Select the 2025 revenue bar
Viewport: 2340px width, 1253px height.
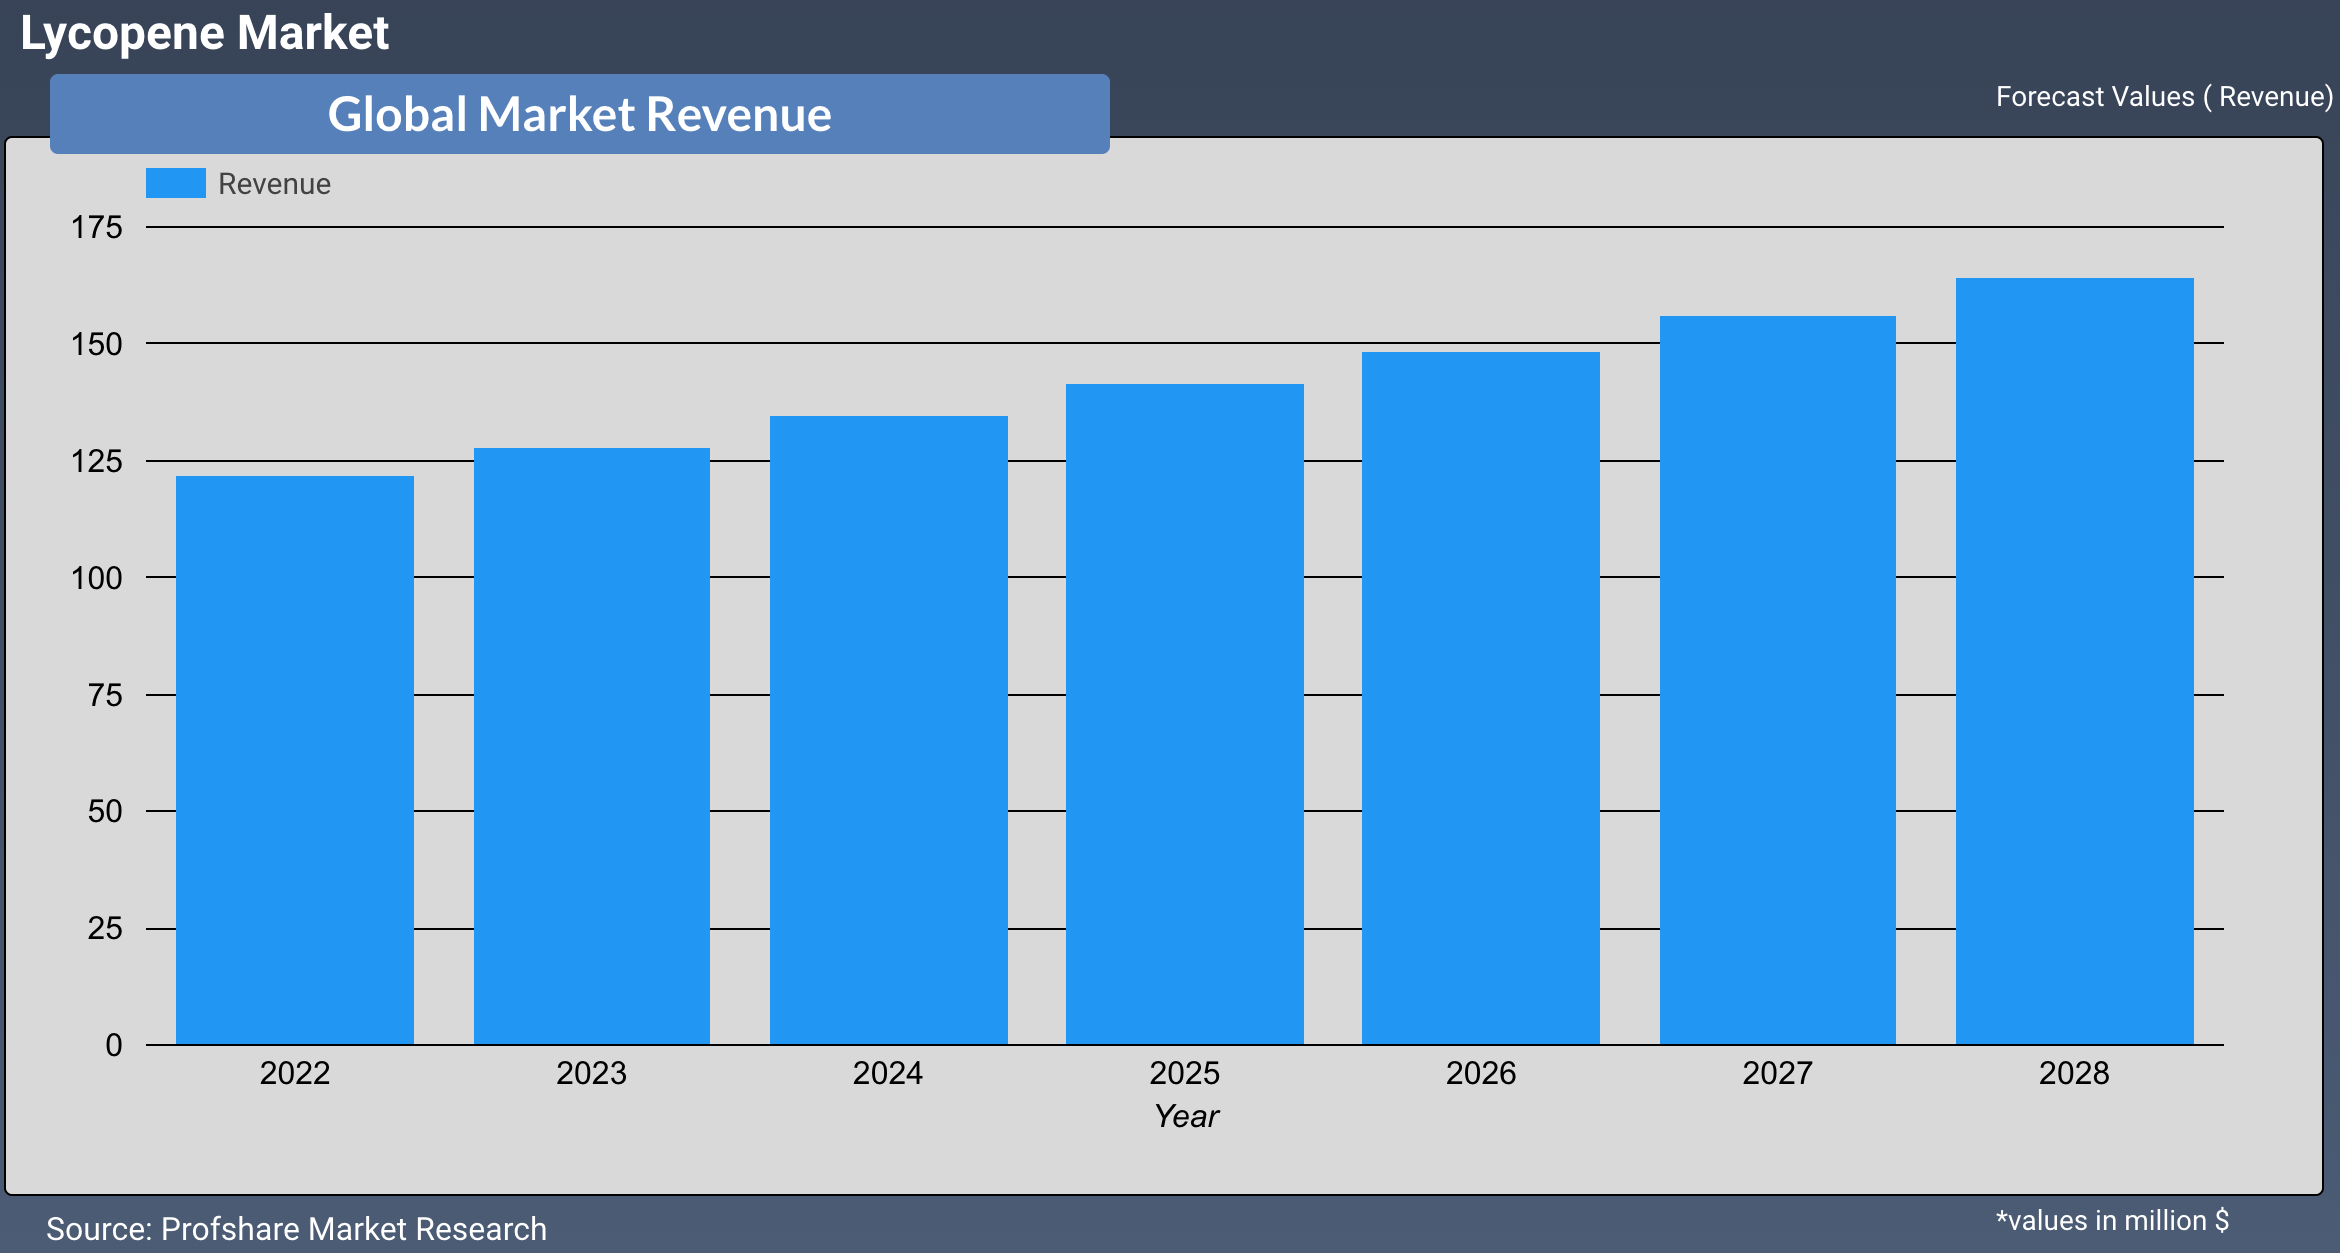(1184, 714)
